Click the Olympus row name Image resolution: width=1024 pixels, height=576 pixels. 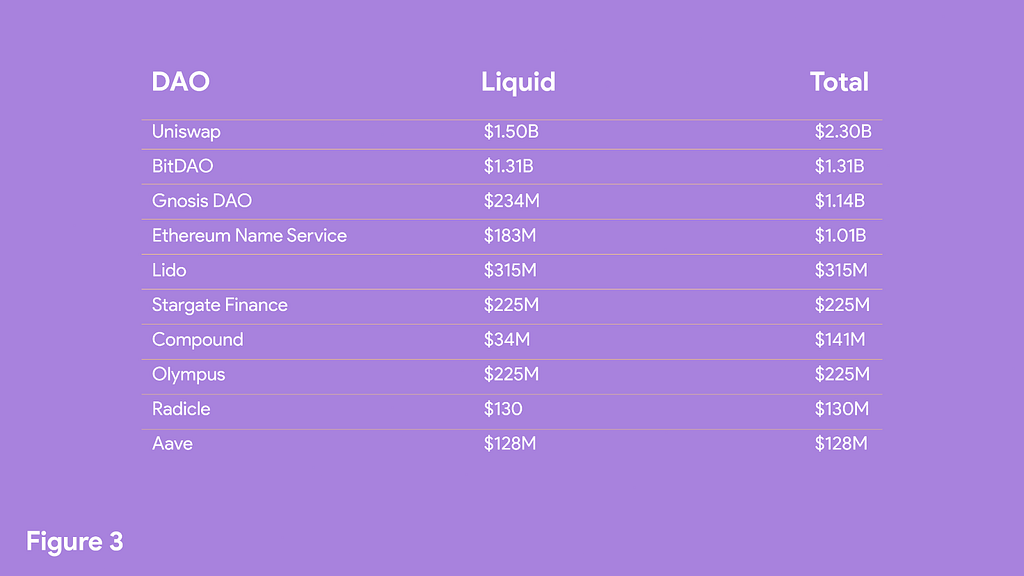pos(188,375)
